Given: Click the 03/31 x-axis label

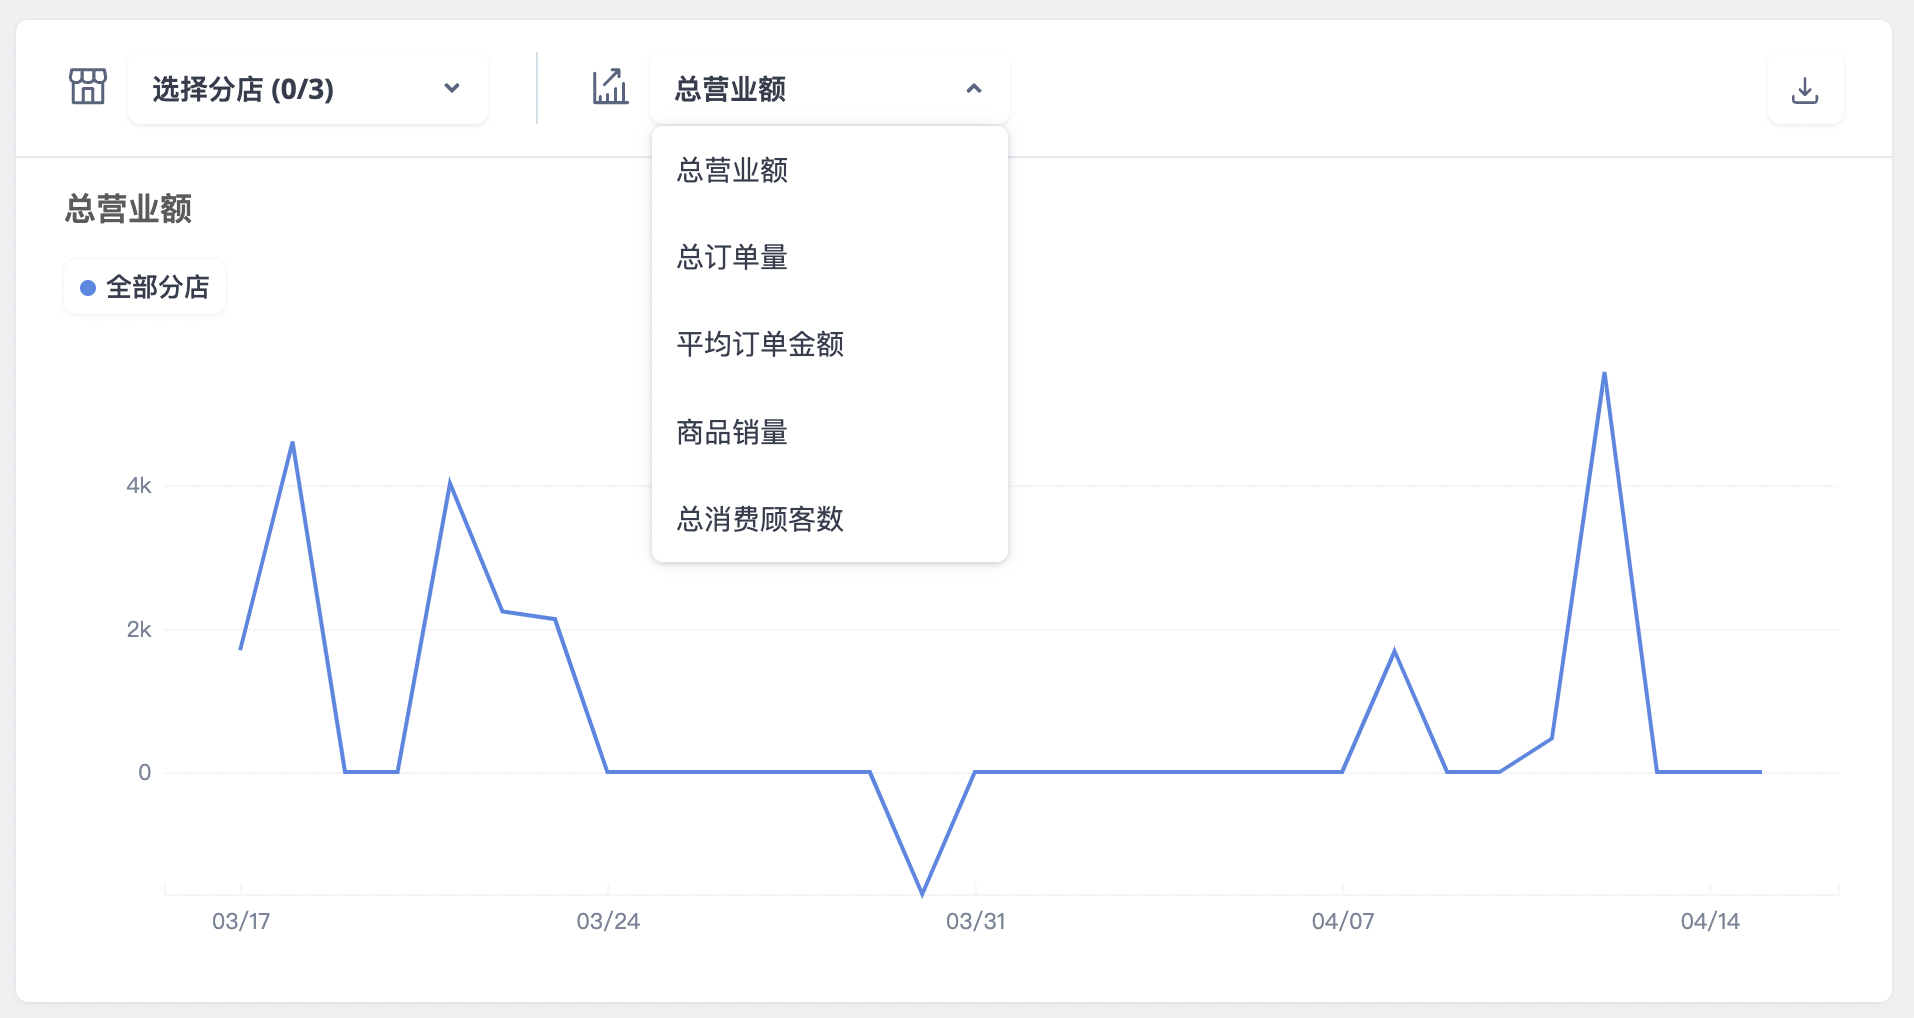Looking at the screenshot, I should coord(976,921).
